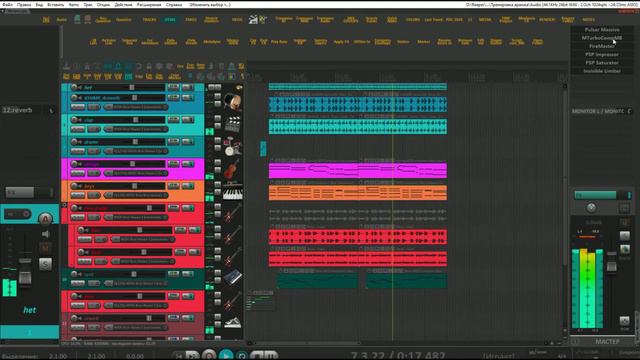Screen dimensions: 640x360
Task: Open the input selector on drums track
Action: coord(136,151)
